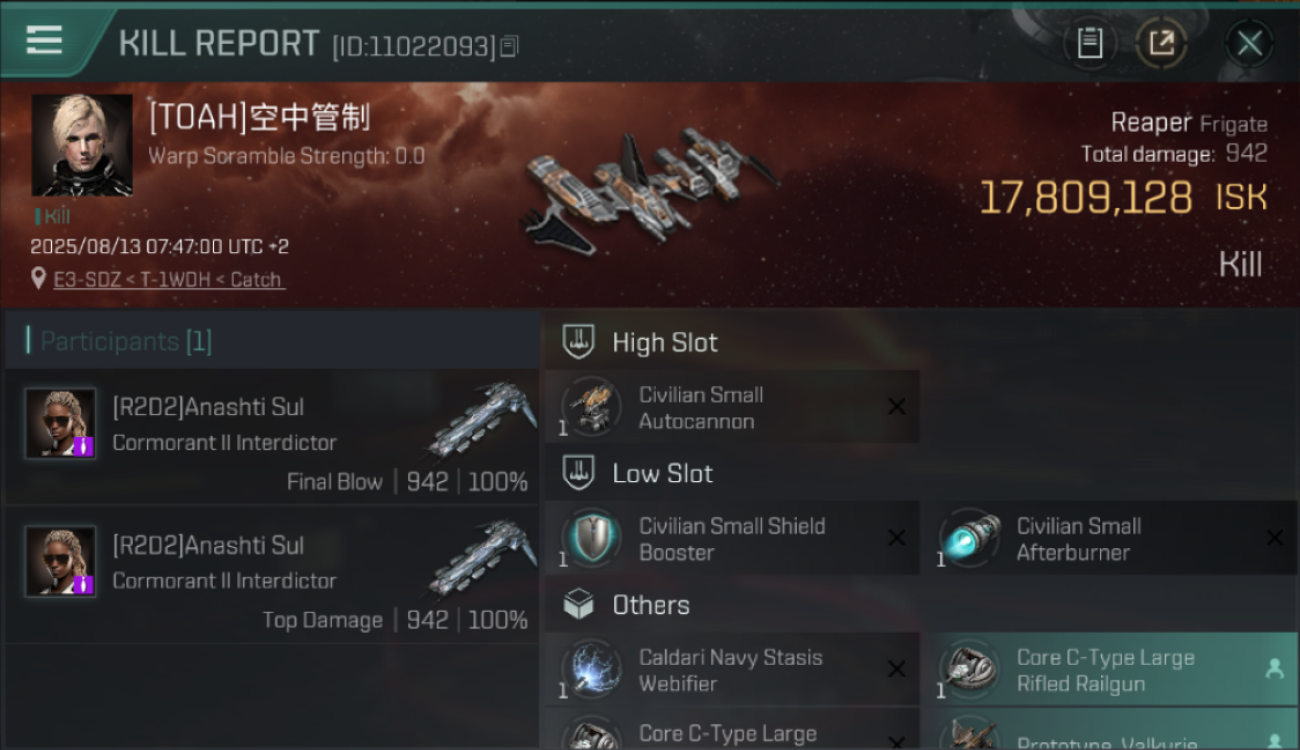This screenshot has width=1300, height=750.
Task: Click the X marker on Civilian Small Autocannon
Action: coord(897,407)
